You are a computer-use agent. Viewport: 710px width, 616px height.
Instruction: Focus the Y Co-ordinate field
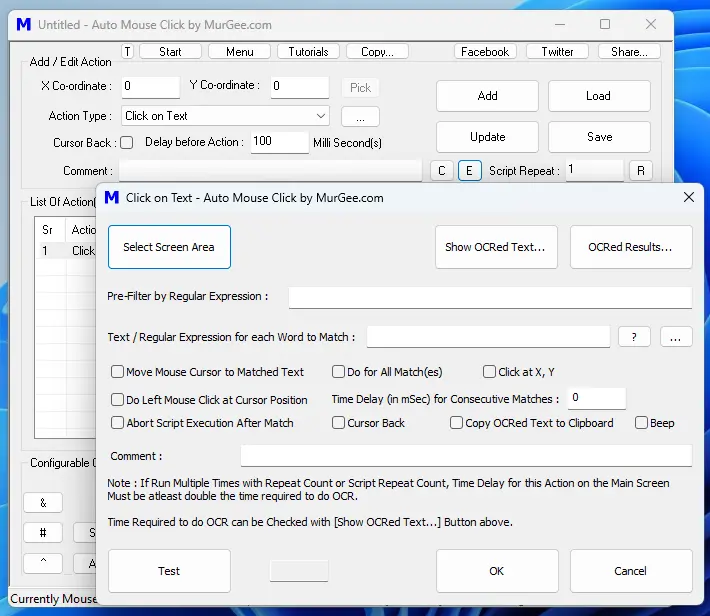tap(300, 87)
